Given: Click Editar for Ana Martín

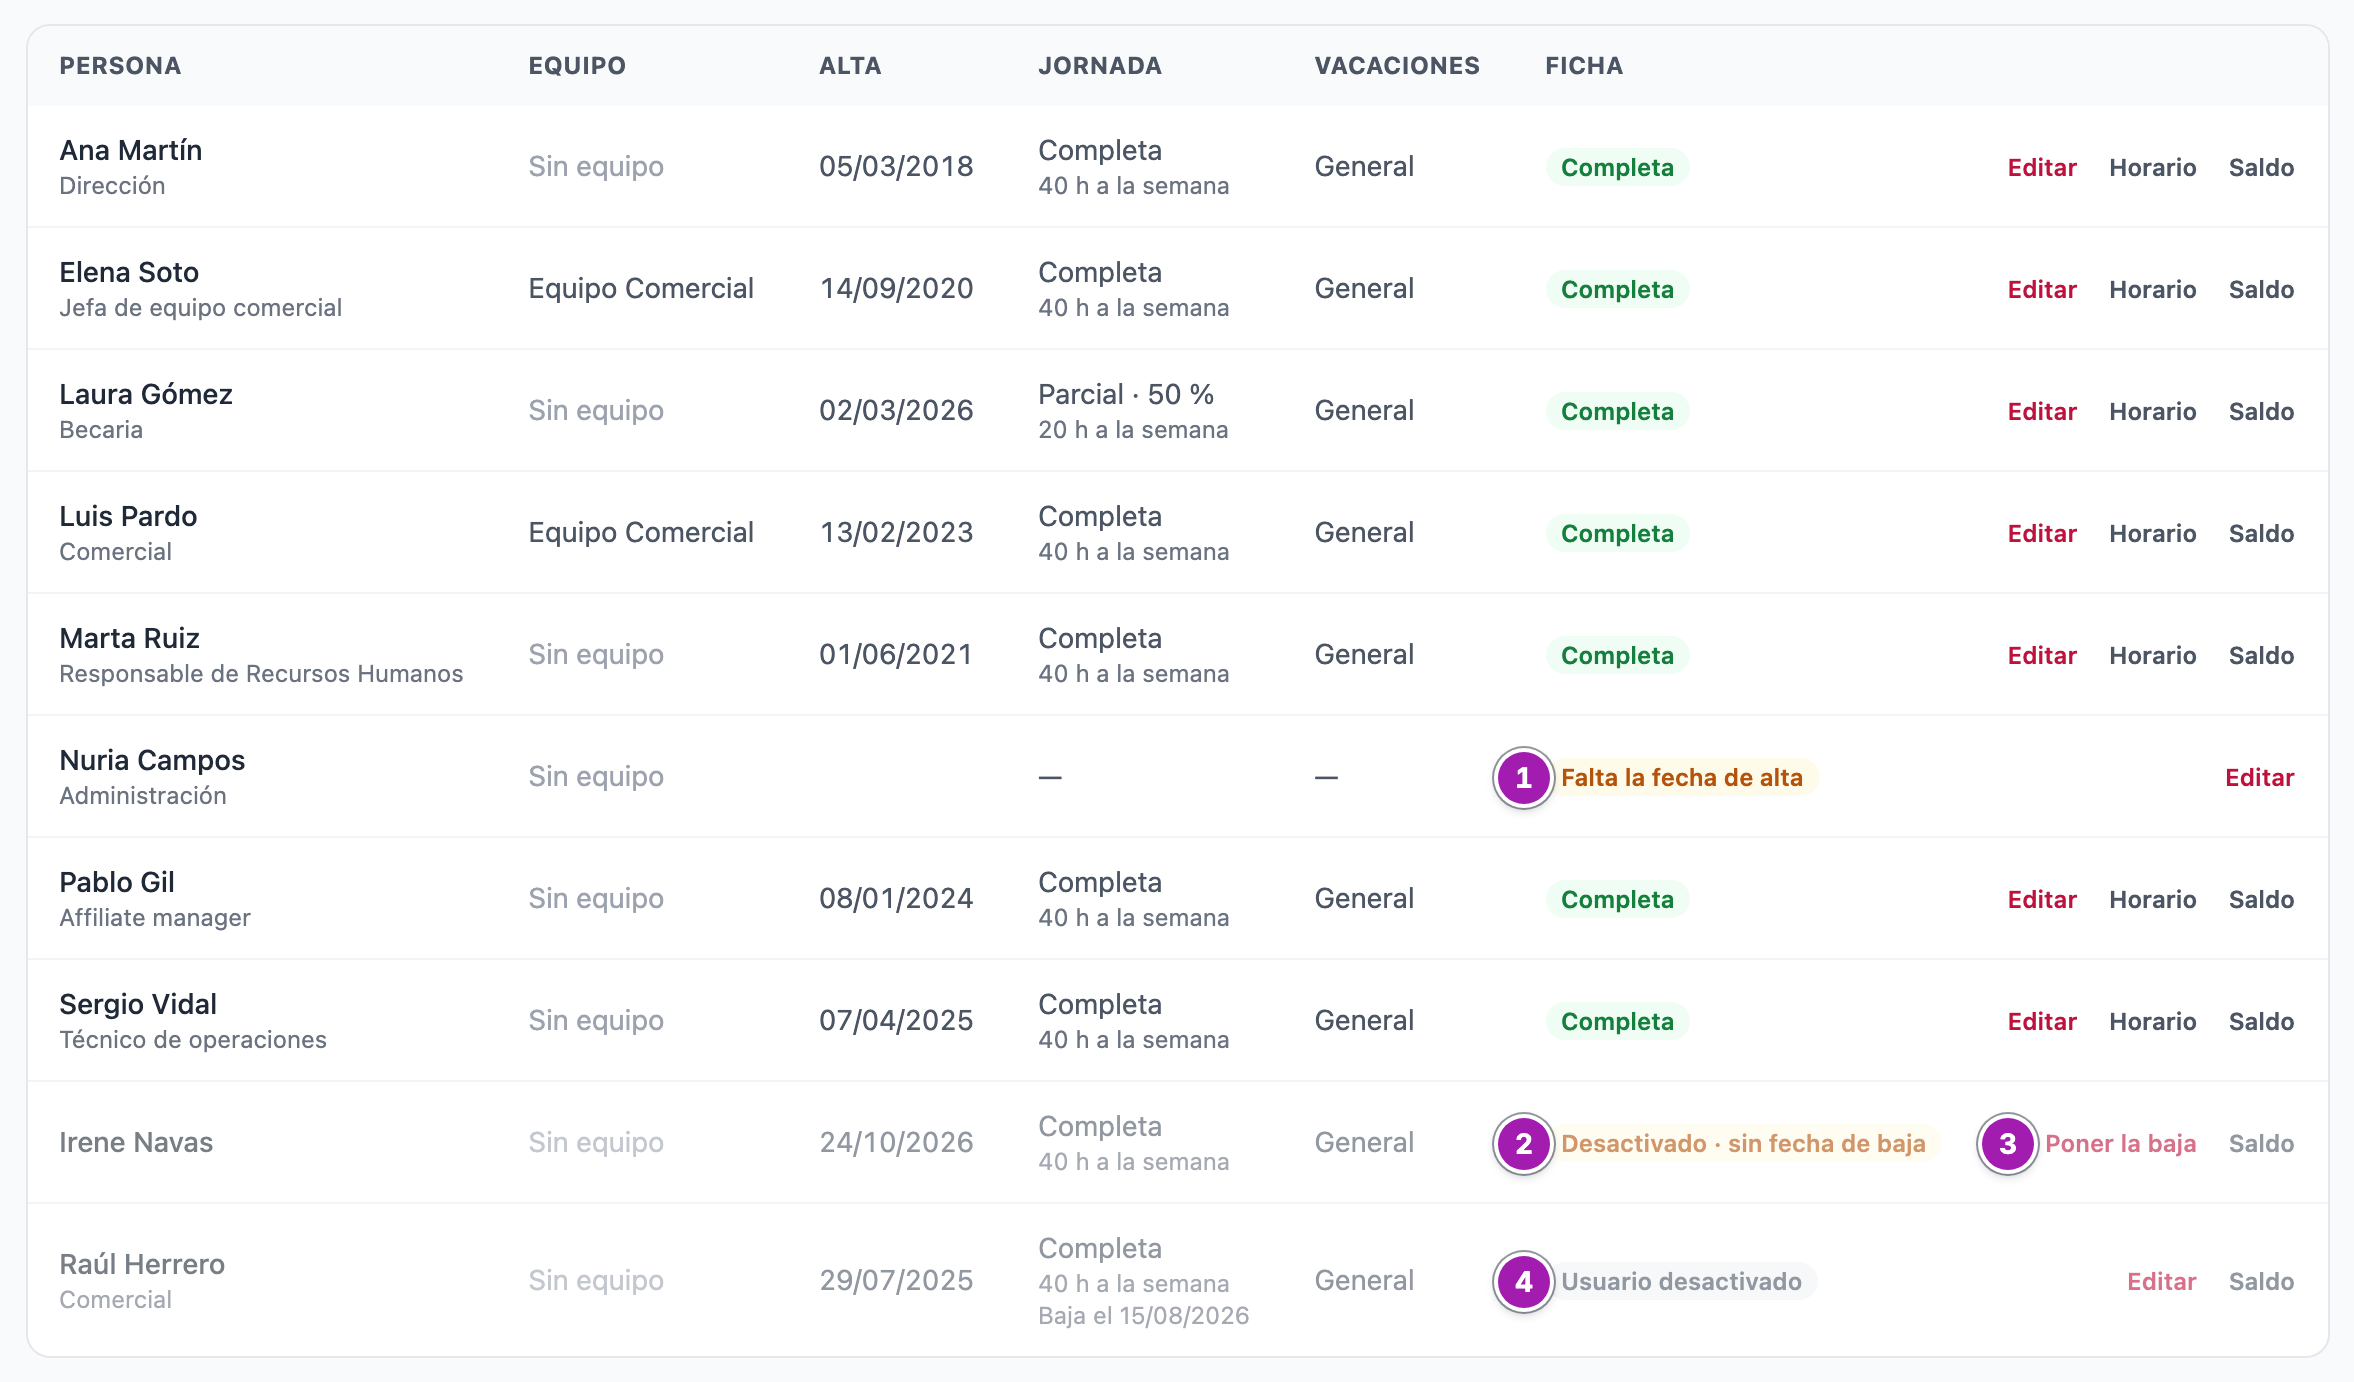Looking at the screenshot, I should pyautogui.click(x=2042, y=167).
